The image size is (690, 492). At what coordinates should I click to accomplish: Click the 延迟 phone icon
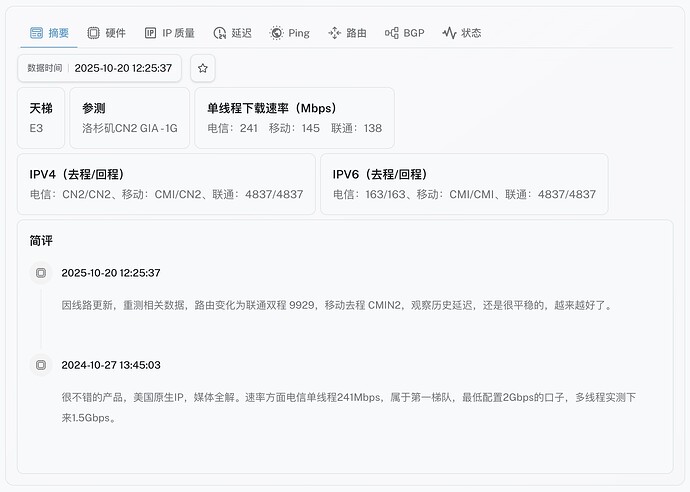pos(219,33)
